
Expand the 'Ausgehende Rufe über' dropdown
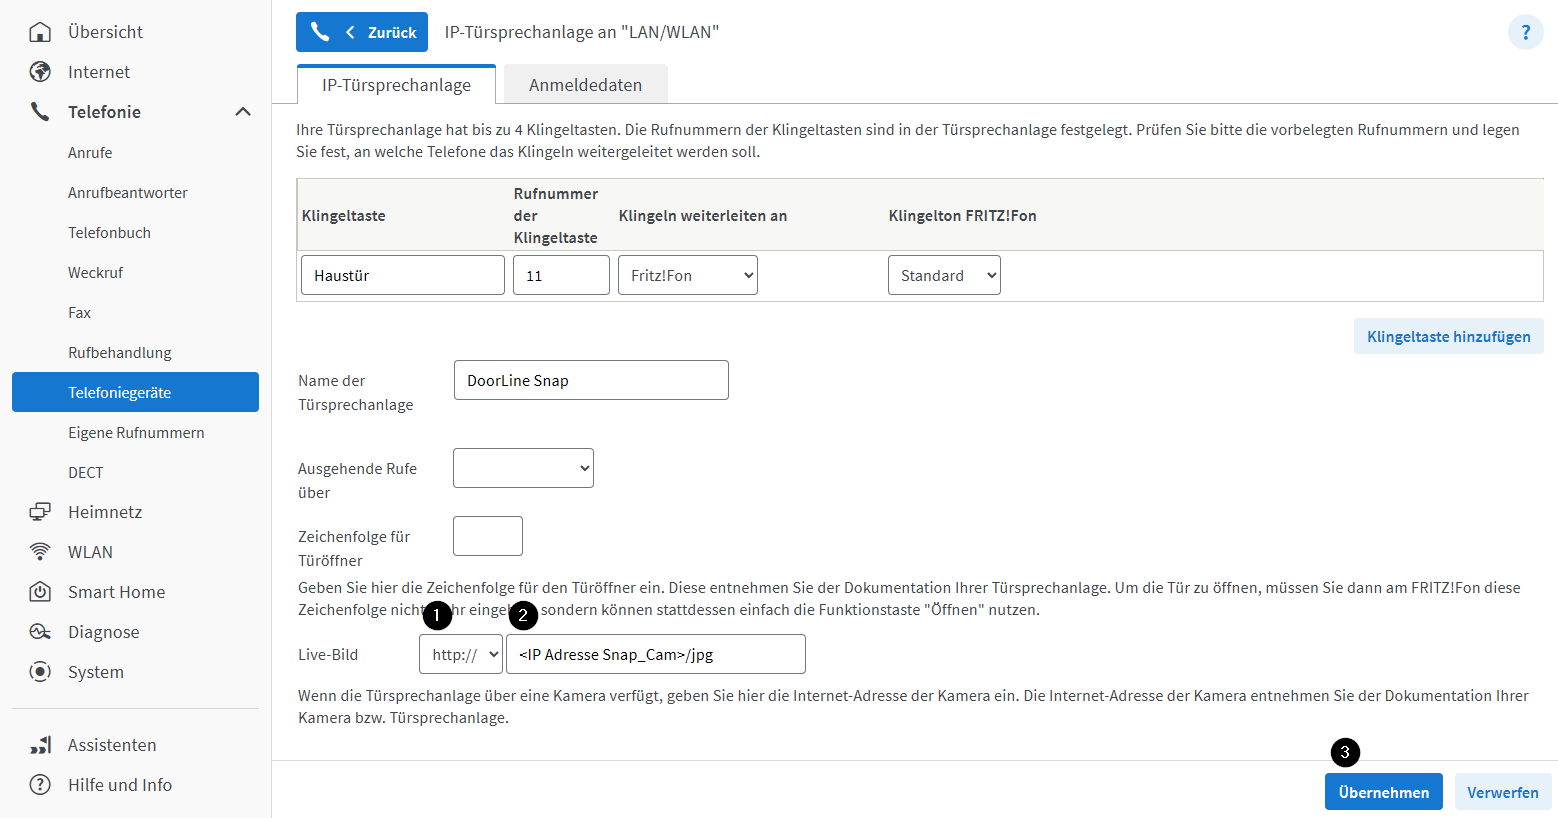tap(523, 468)
